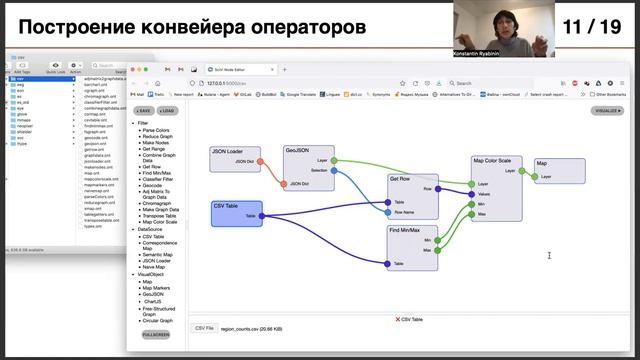Switch to SciVi Node Editor browser tab

240,70
